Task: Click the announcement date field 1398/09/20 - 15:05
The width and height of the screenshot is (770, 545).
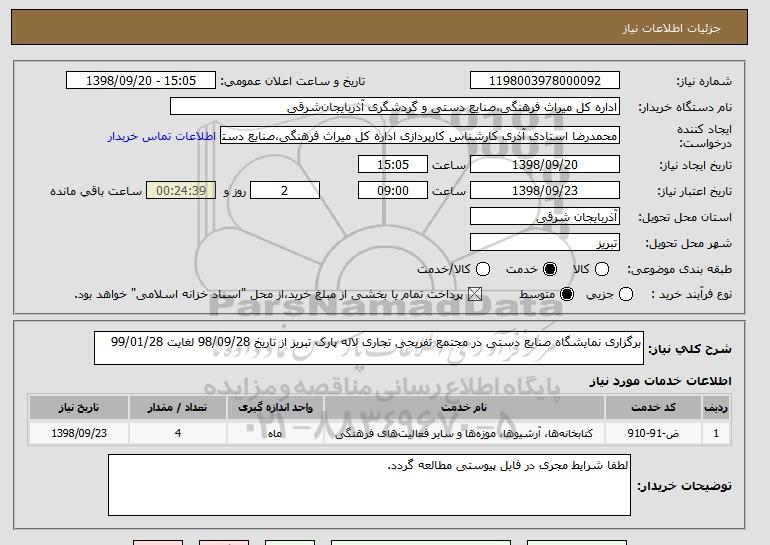Action: [x=141, y=81]
